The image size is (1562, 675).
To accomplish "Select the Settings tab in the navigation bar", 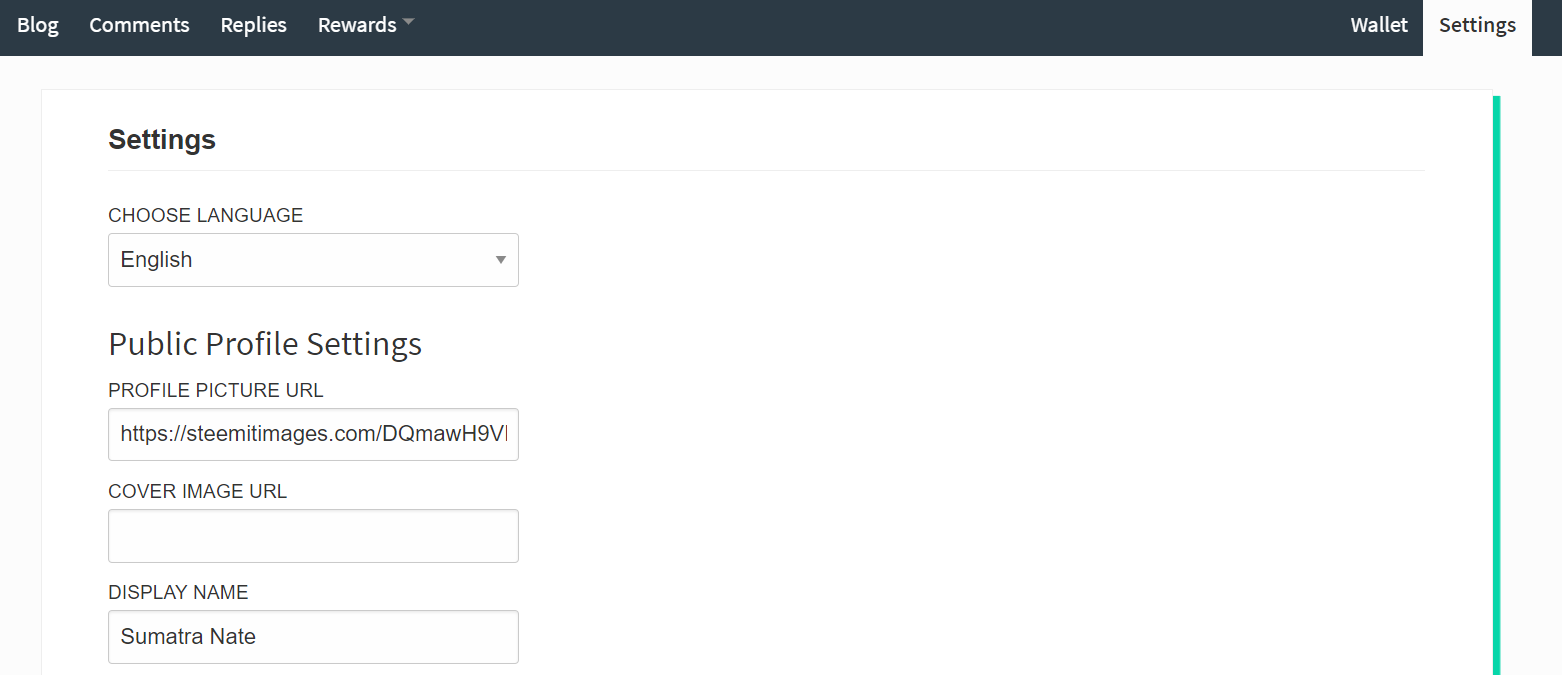I will tap(1477, 27).
